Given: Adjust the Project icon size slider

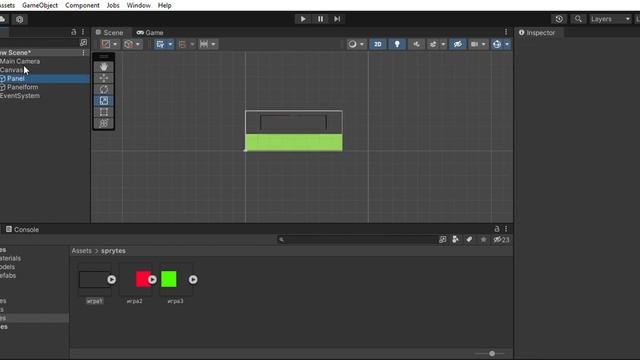Looking at the screenshot, I should [x=492, y=353].
